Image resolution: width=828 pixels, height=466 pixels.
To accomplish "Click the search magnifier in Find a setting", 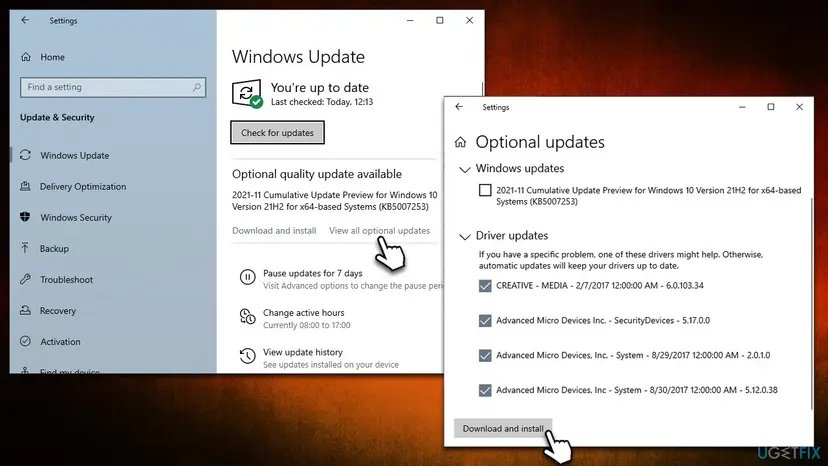I will pyautogui.click(x=196, y=87).
